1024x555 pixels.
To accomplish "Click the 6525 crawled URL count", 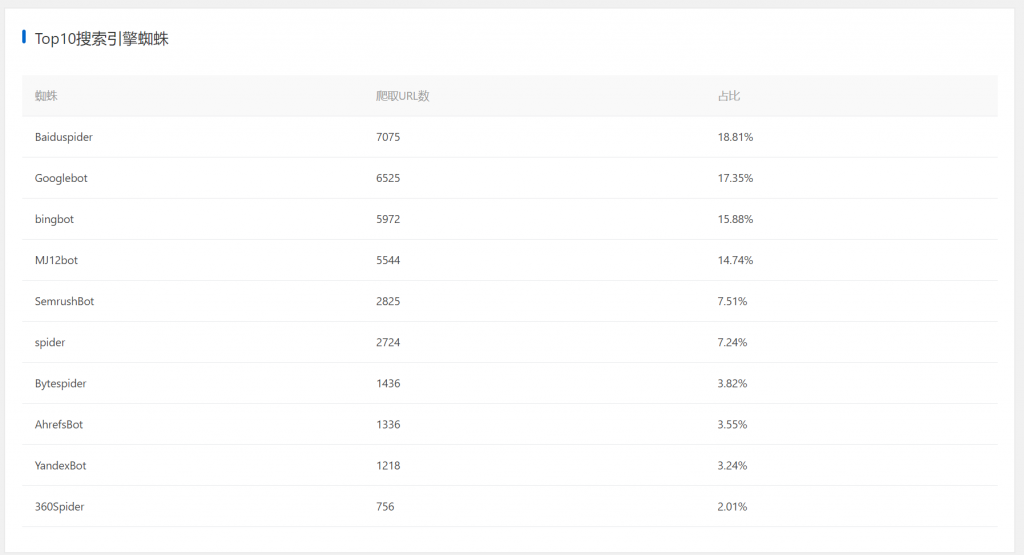I will coord(388,178).
